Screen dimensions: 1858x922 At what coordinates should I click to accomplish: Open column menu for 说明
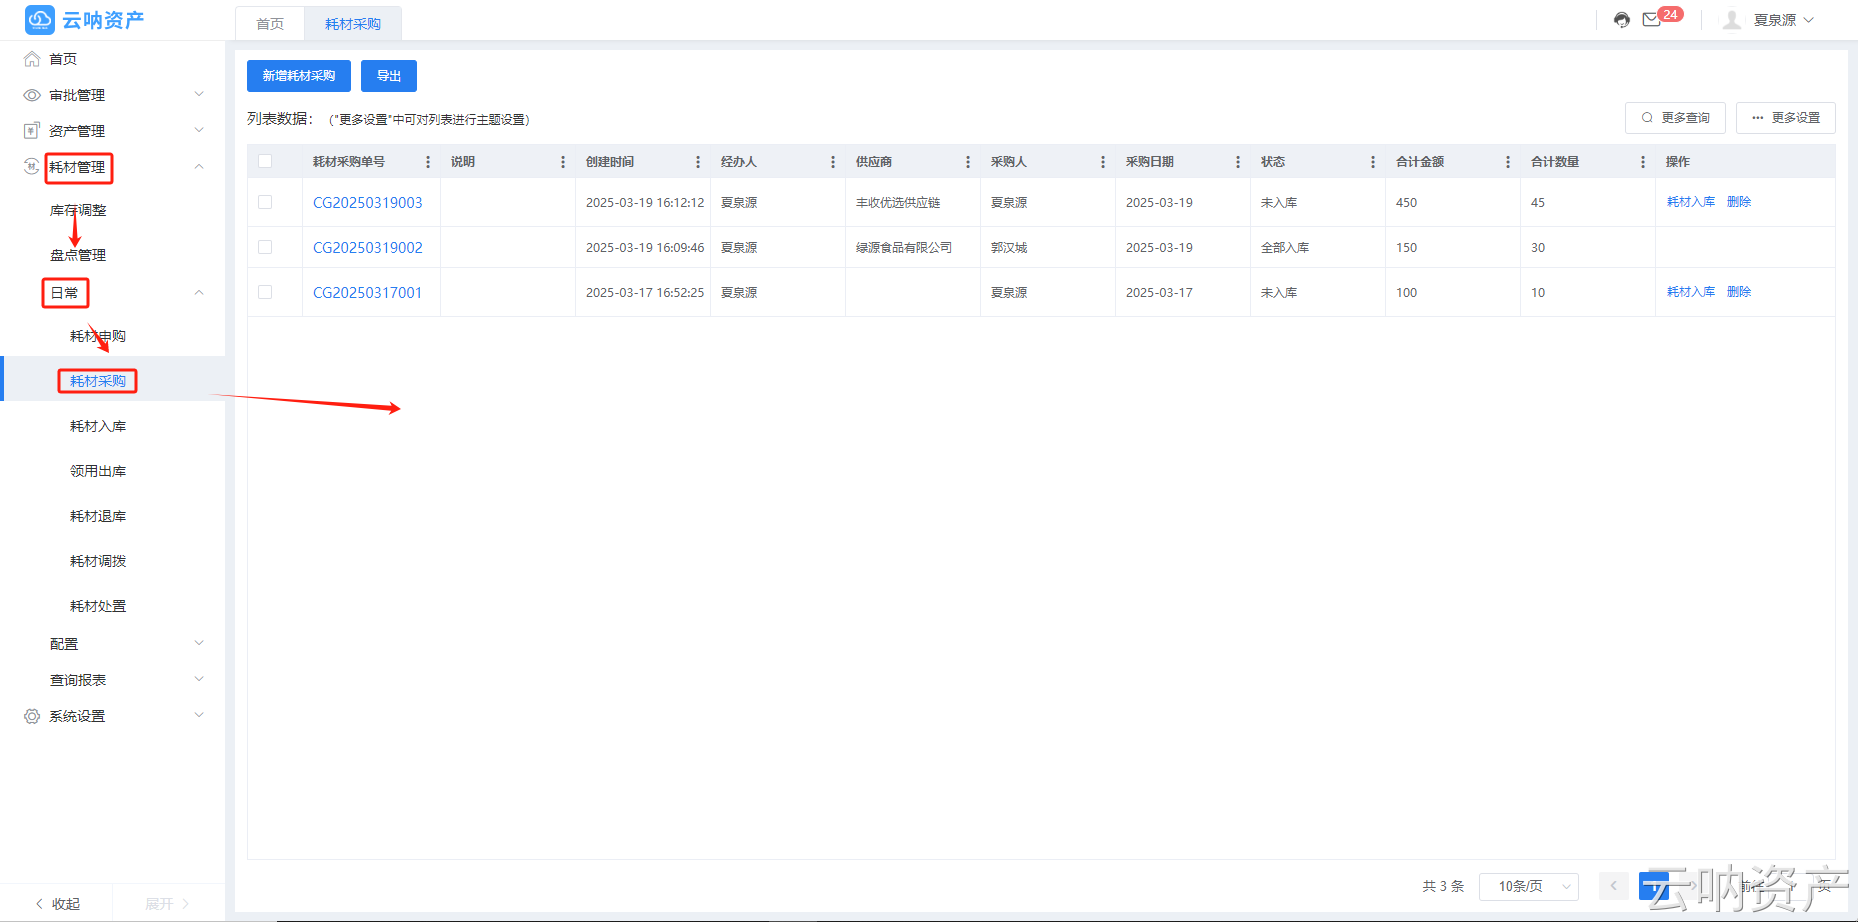[x=563, y=162]
